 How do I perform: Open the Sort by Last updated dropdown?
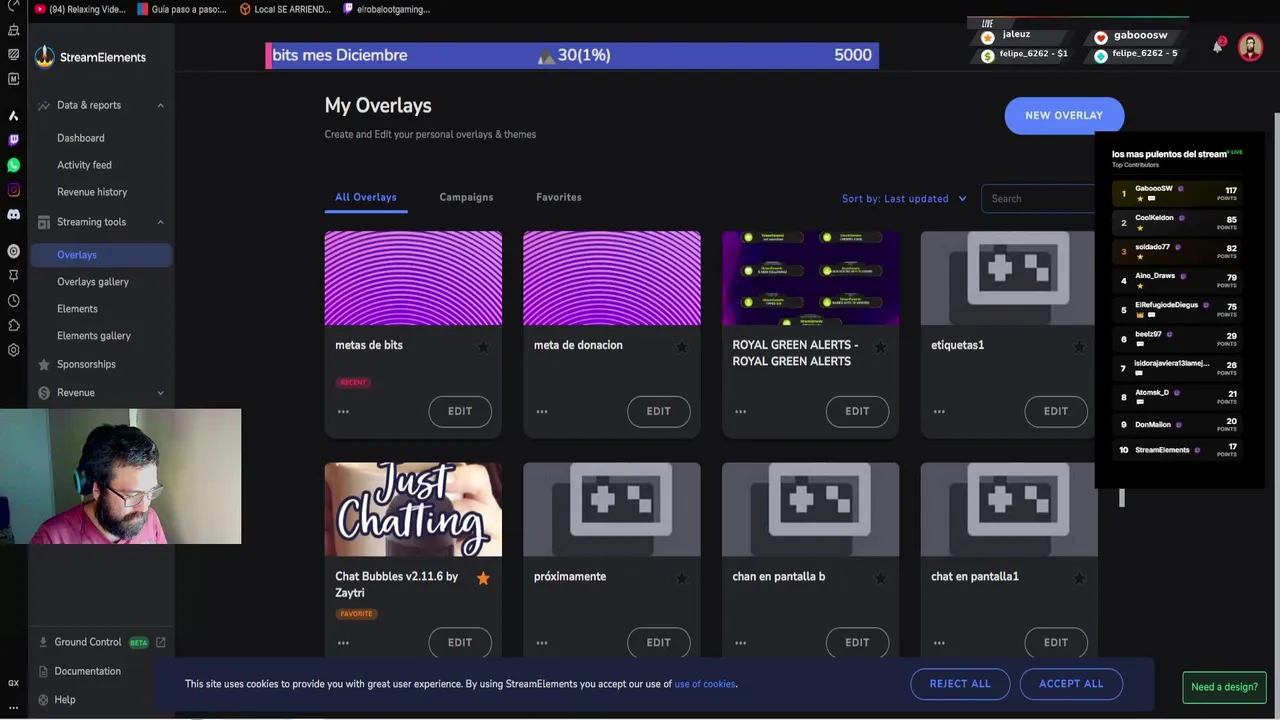pyautogui.click(x=904, y=198)
